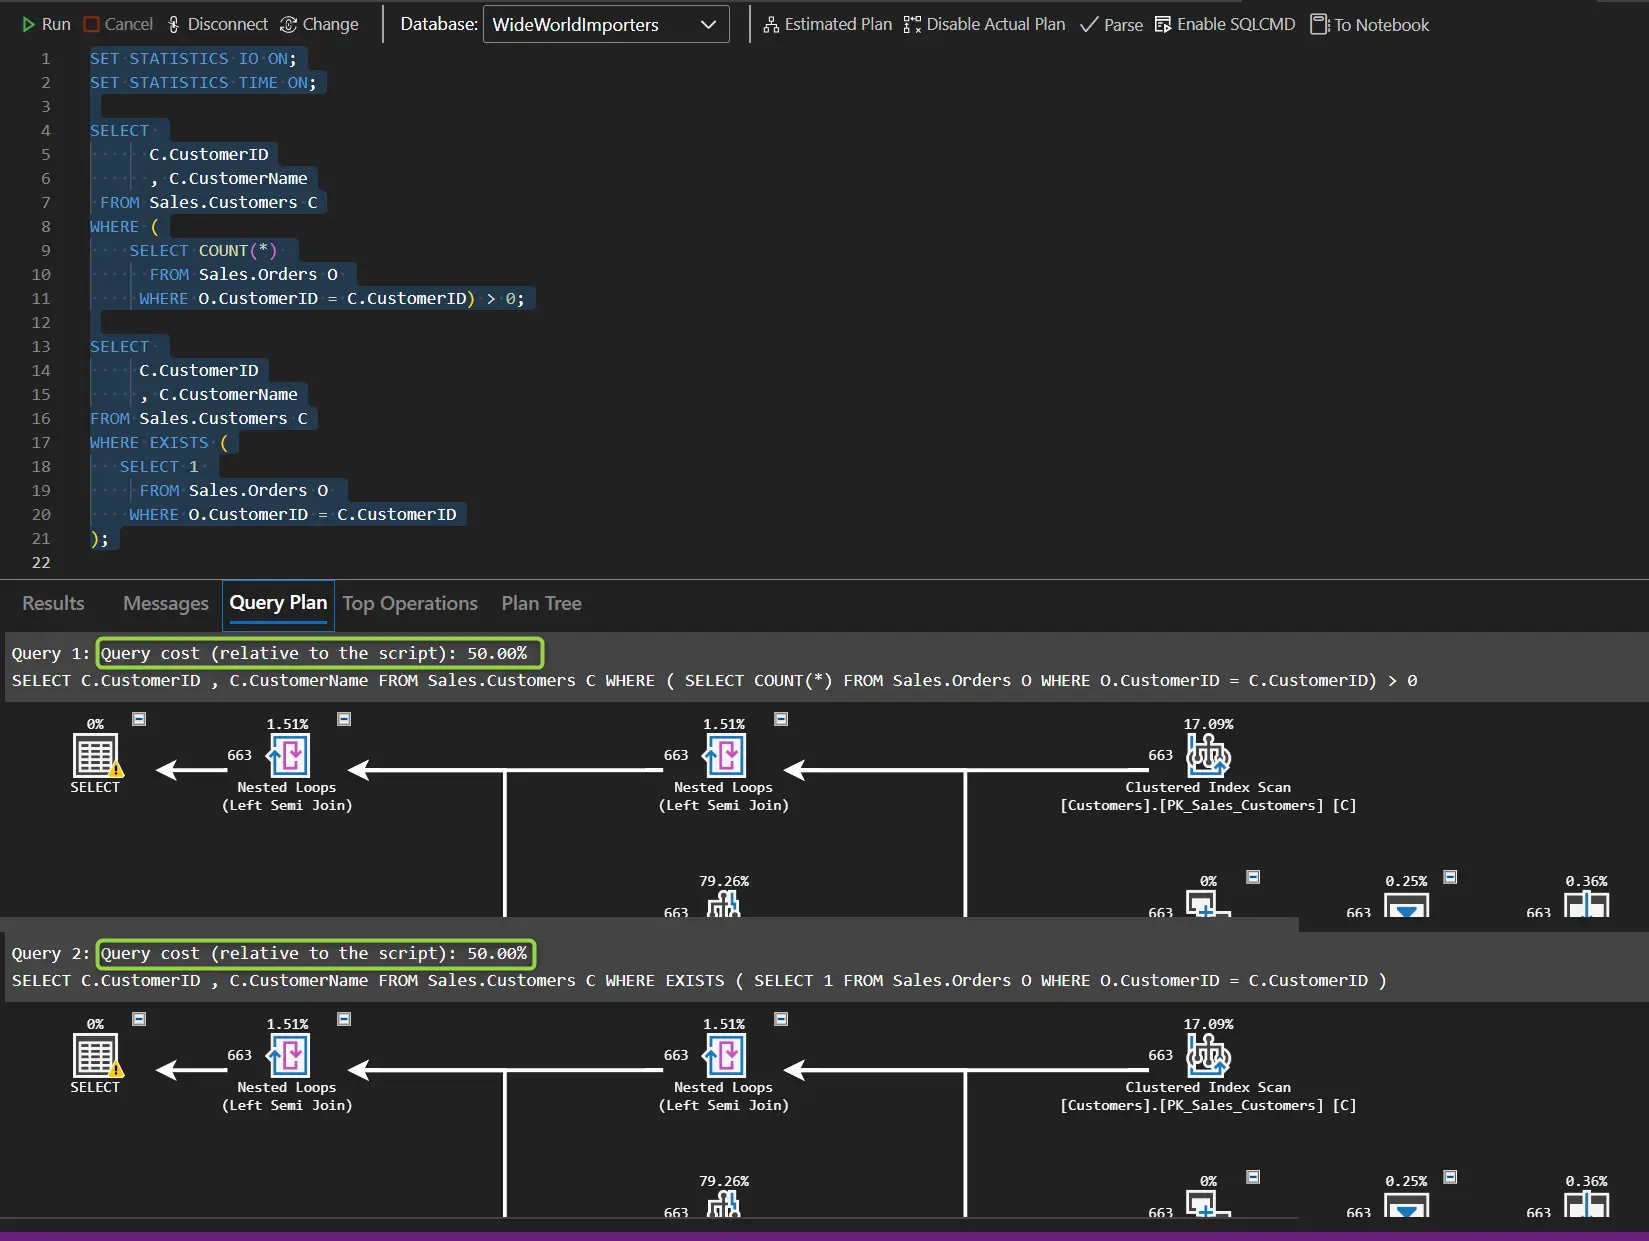Open the WideWorldImporters database dropdown
The image size is (1649, 1241).
tap(605, 24)
